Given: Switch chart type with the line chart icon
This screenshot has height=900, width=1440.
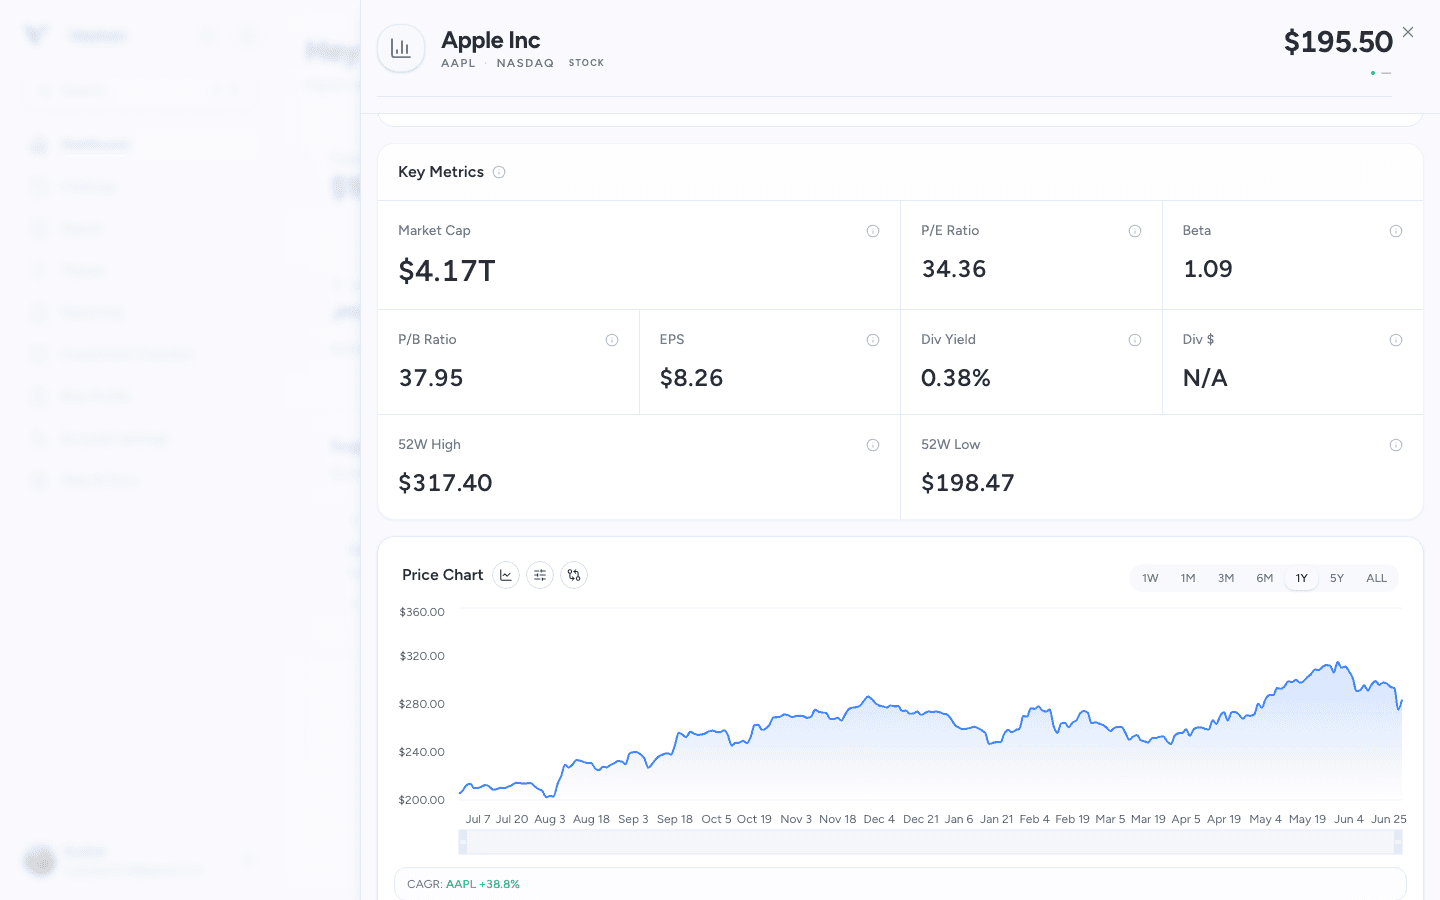Looking at the screenshot, I should coord(506,575).
